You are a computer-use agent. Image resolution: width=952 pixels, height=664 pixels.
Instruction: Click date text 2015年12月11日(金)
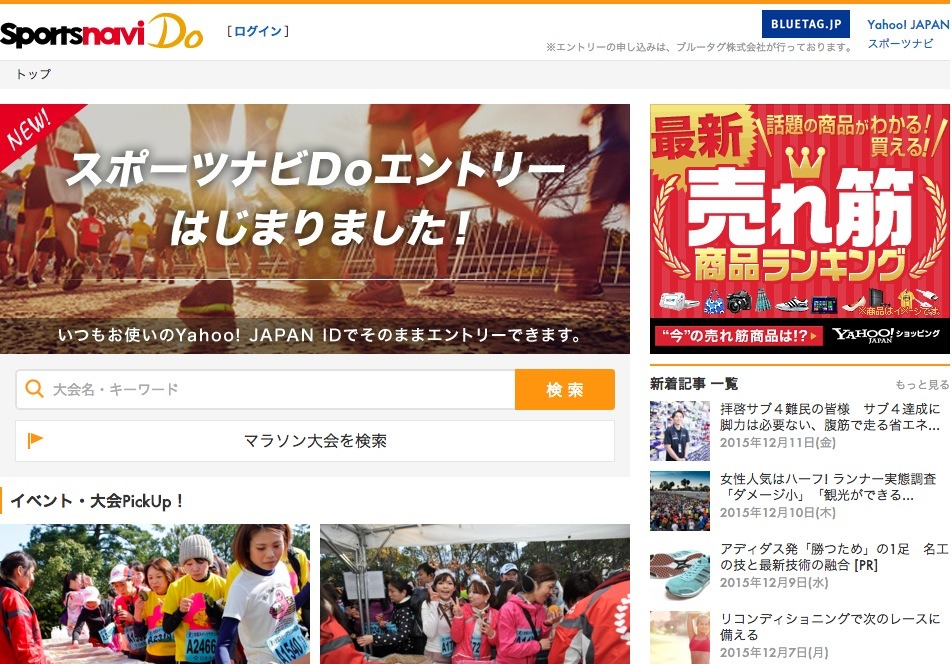click(x=778, y=443)
